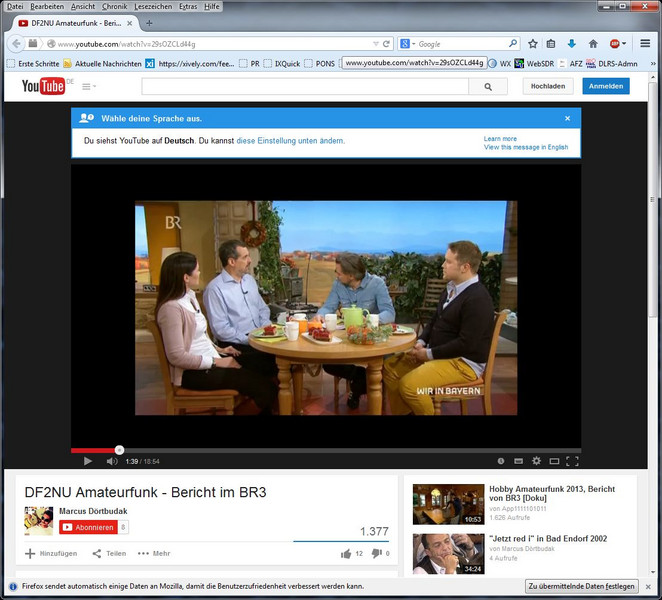Click the Hochladen button
Image resolution: width=662 pixels, height=600 pixels.
[x=548, y=86]
